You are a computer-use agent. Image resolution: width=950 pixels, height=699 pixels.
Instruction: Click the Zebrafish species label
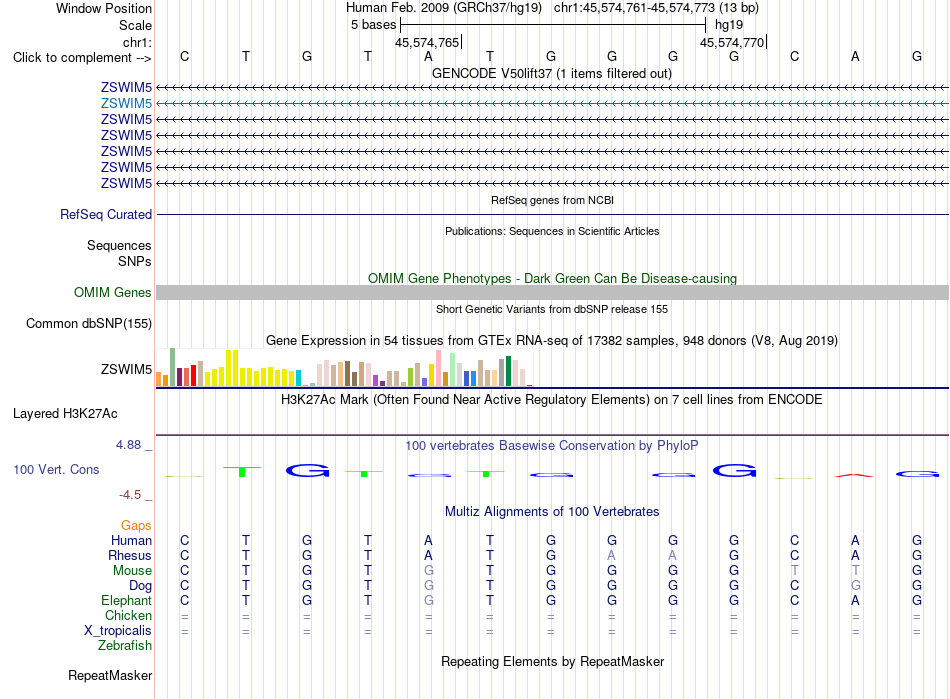(125, 646)
